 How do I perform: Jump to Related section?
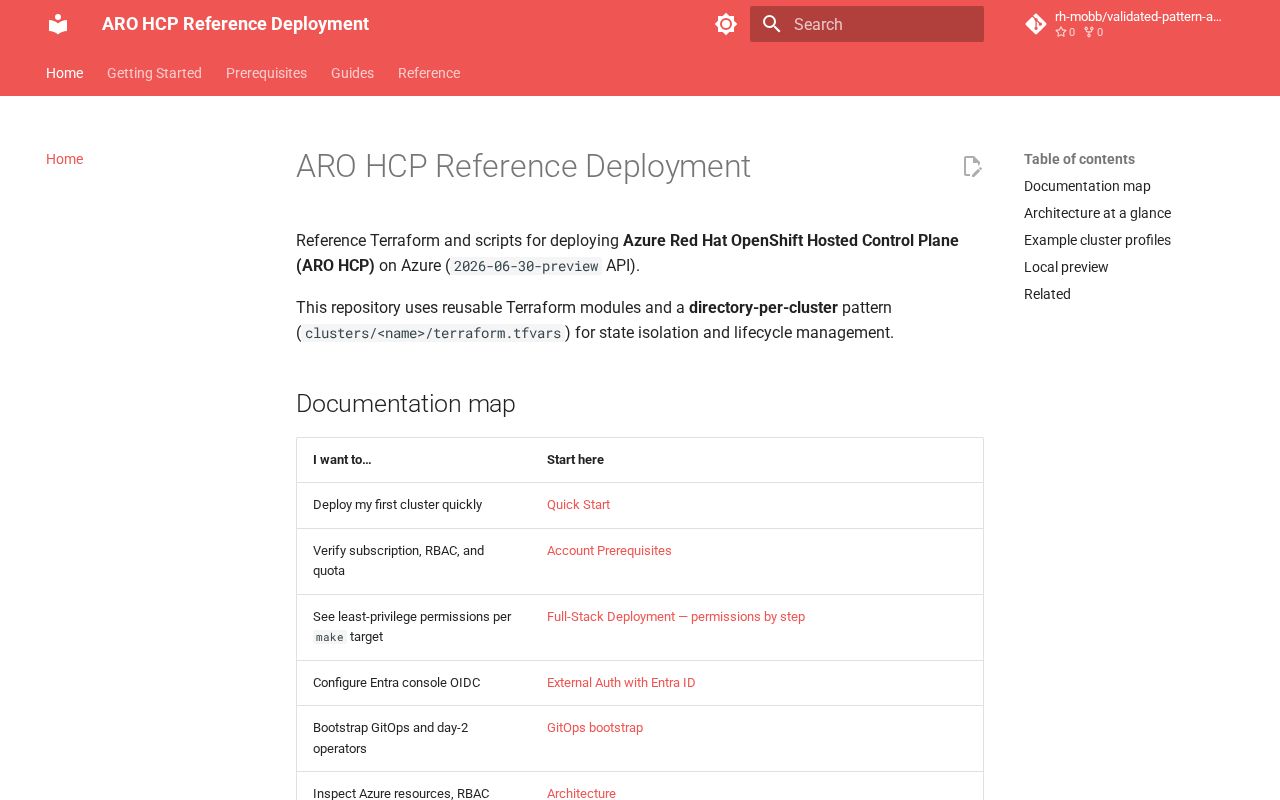click(1047, 294)
